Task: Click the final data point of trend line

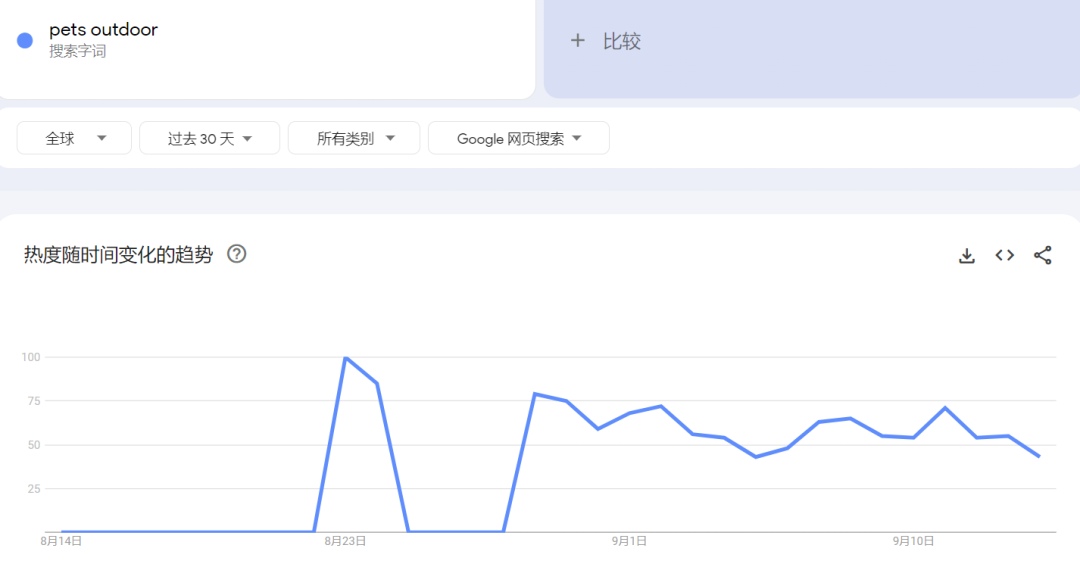Action: coord(1039,456)
